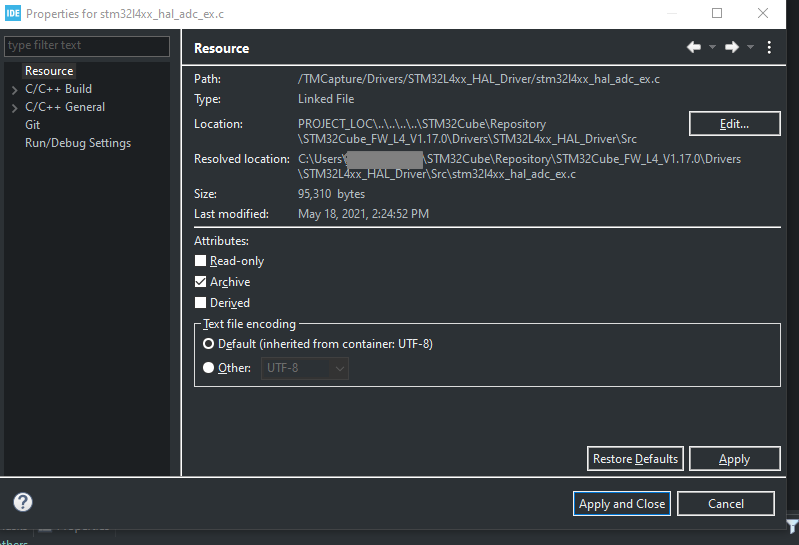Viewport: 799px width, 545px height.
Task: Select the Other encoding radio button
Action: click(x=208, y=368)
